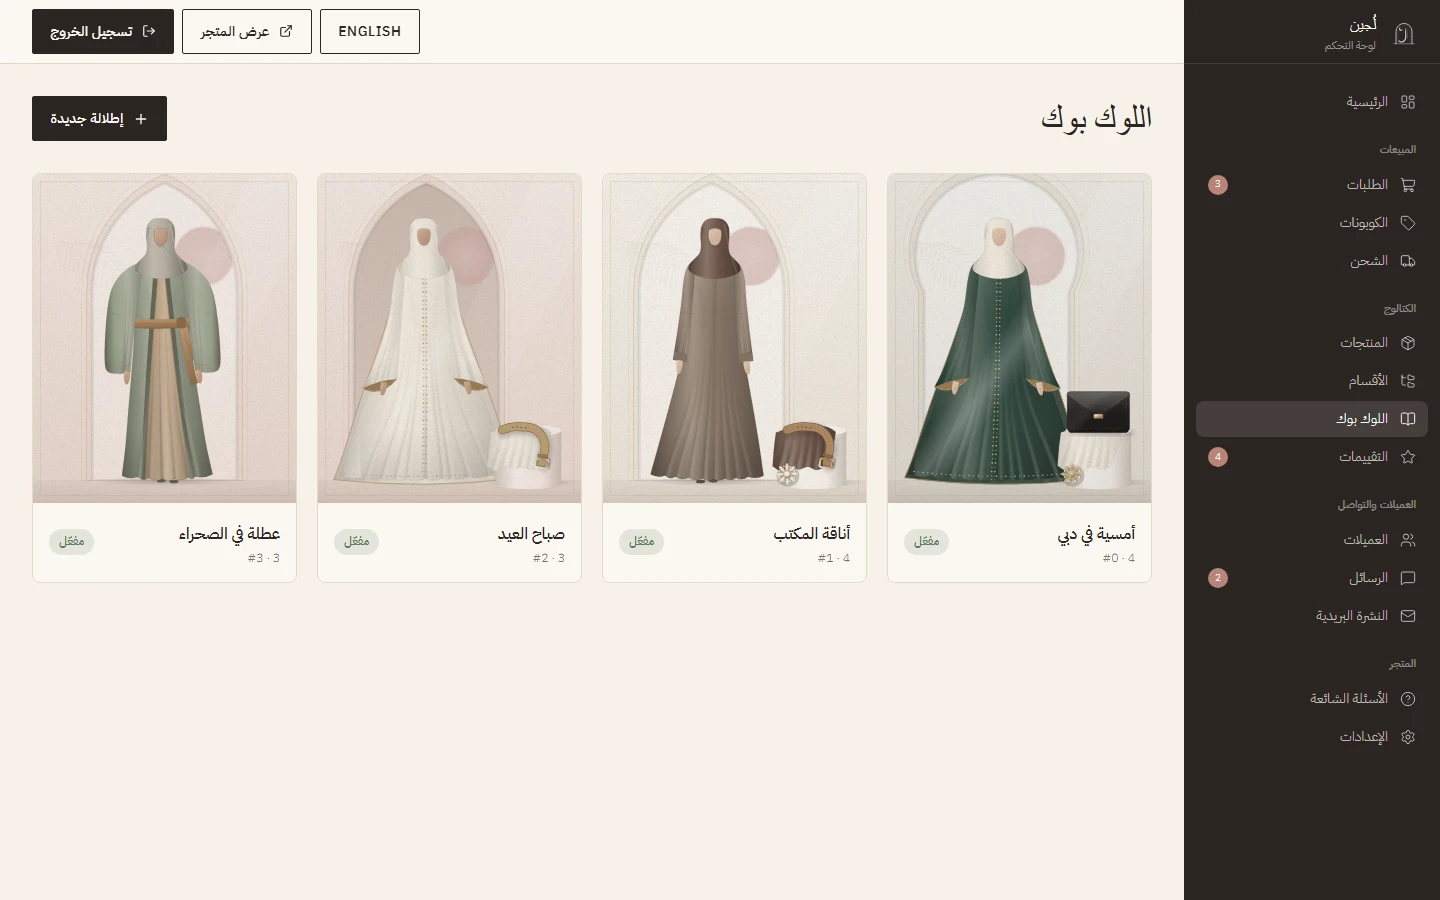Click the مفعّل badge on أناقة المكتب
1440x900 pixels.
click(x=642, y=541)
